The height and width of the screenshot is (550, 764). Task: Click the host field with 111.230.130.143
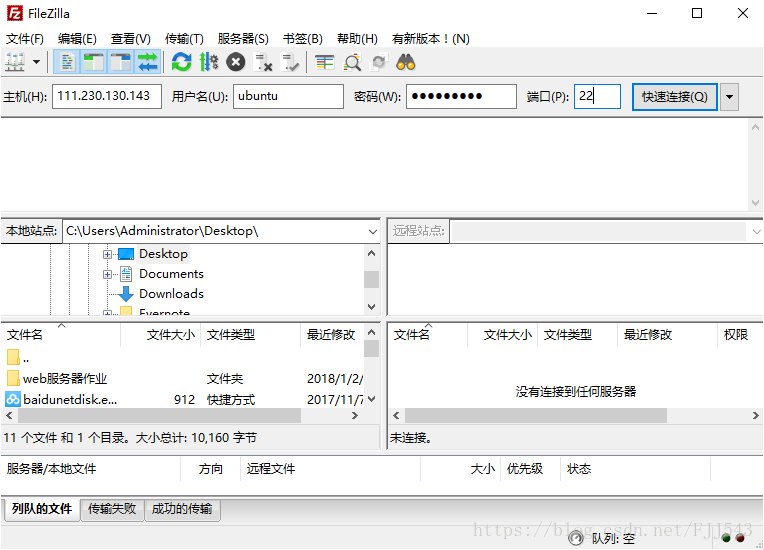tap(107, 96)
